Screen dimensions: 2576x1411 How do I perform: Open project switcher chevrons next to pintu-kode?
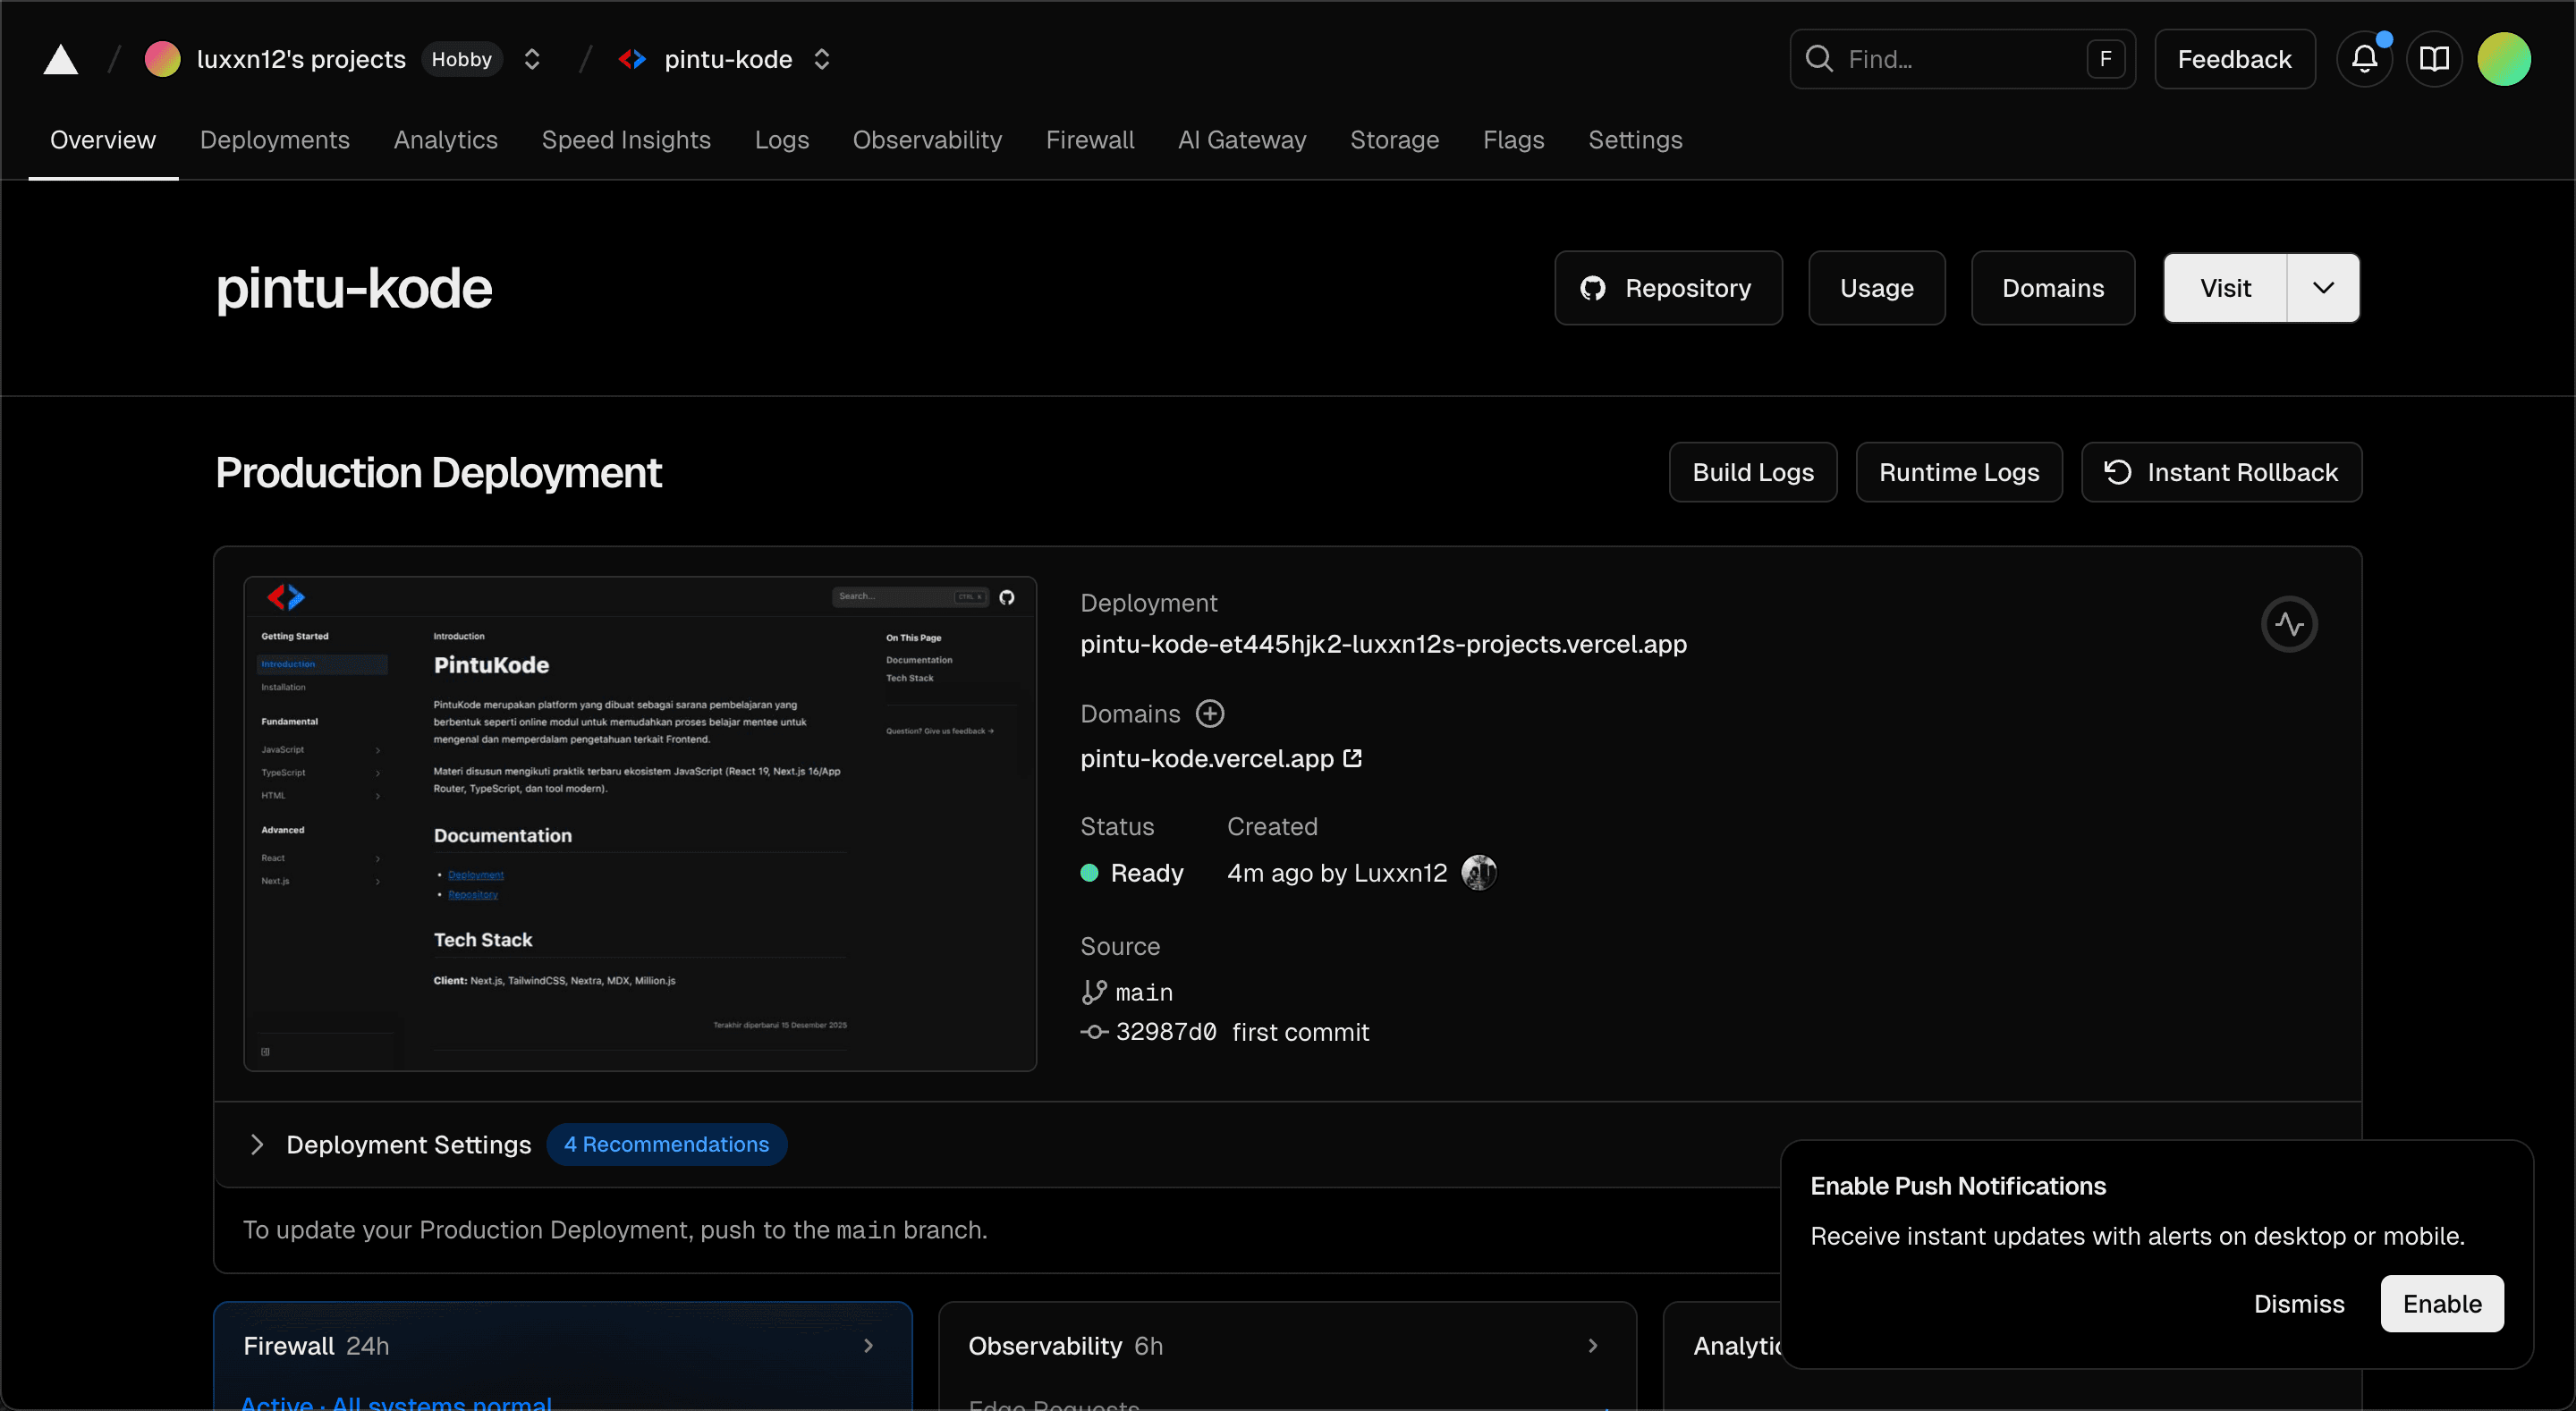[x=822, y=59]
